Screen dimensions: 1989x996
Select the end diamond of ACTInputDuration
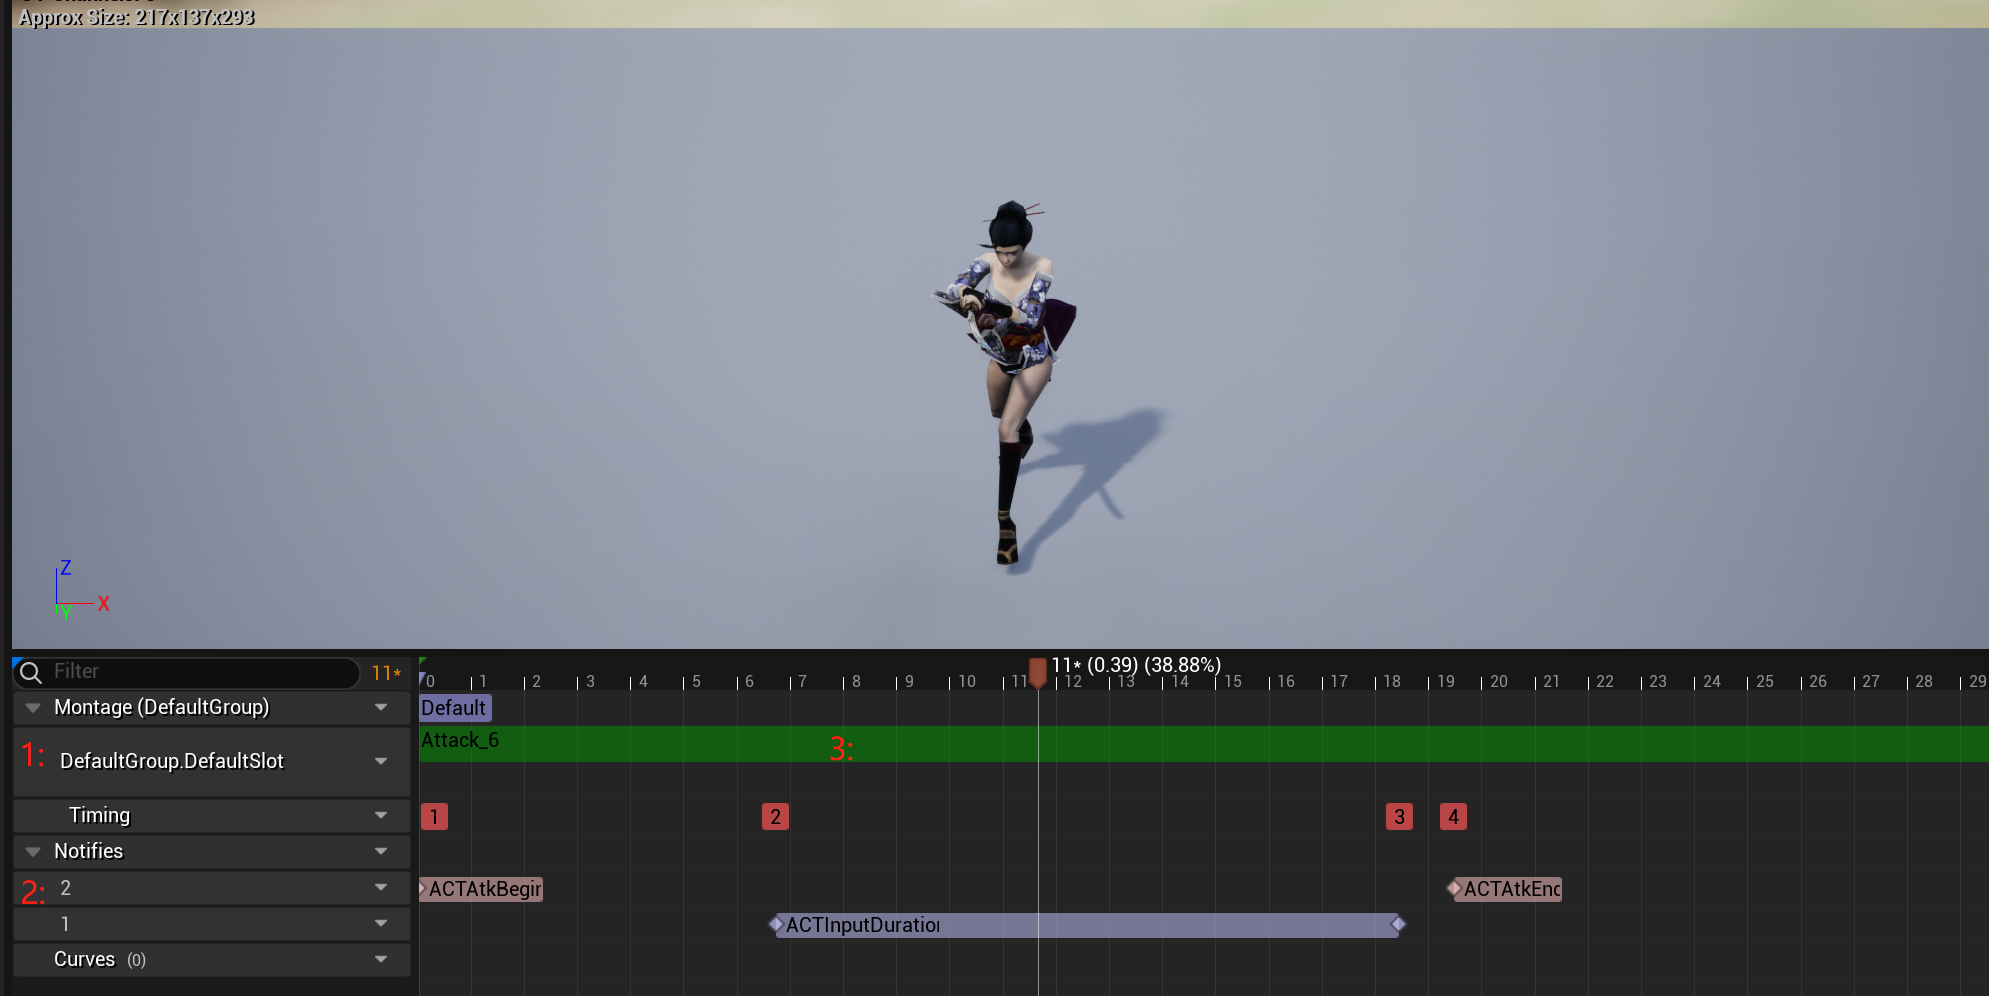(1398, 924)
